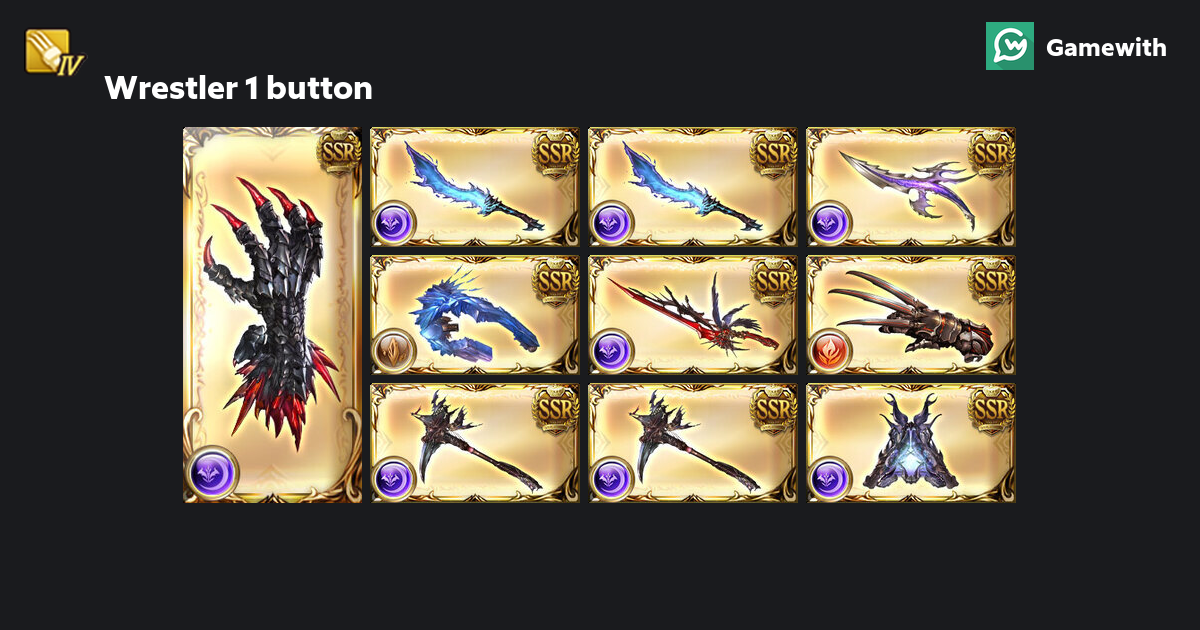This screenshot has width=1200, height=630.
Task: Select the second blue flame sword card
Action: click(693, 187)
